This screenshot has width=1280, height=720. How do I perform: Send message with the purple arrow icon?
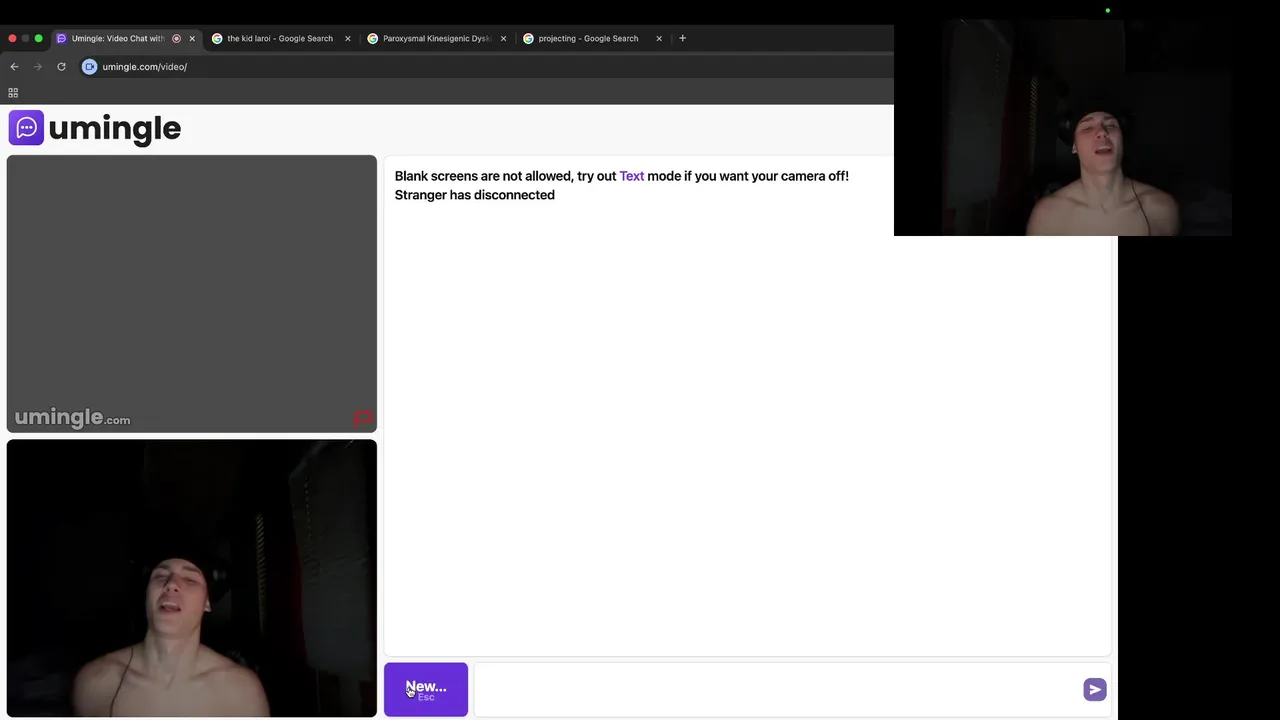click(1095, 690)
